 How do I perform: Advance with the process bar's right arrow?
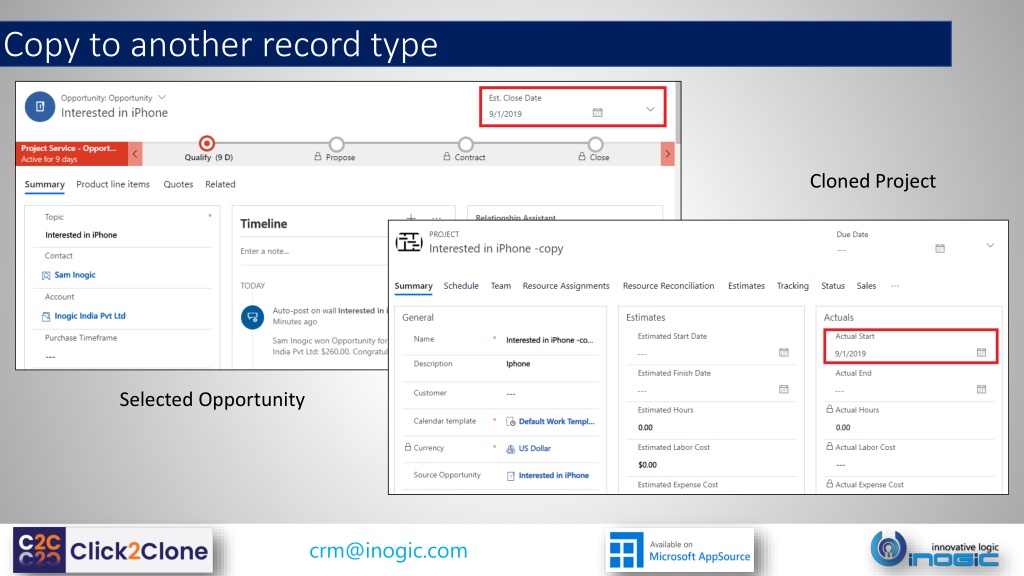(x=667, y=154)
